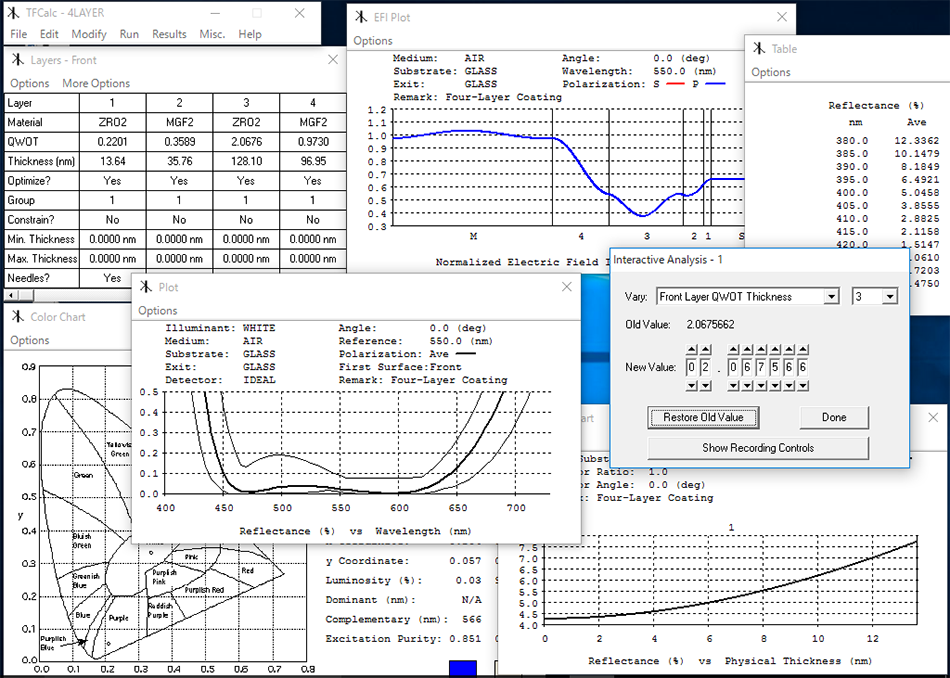The image size is (950, 678).
Task: Increment the first decimal digit of New Value
Action: (x=732, y=349)
